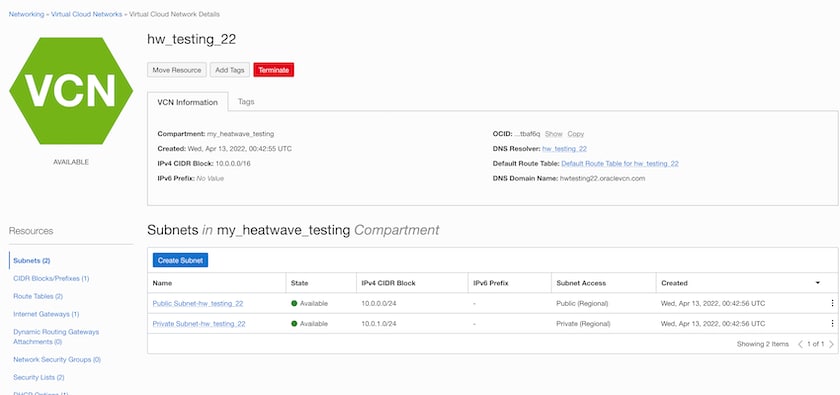The width and height of the screenshot is (840, 395).
Task: Open Private Subnet-hw_testing_22 link
Action: coord(199,324)
